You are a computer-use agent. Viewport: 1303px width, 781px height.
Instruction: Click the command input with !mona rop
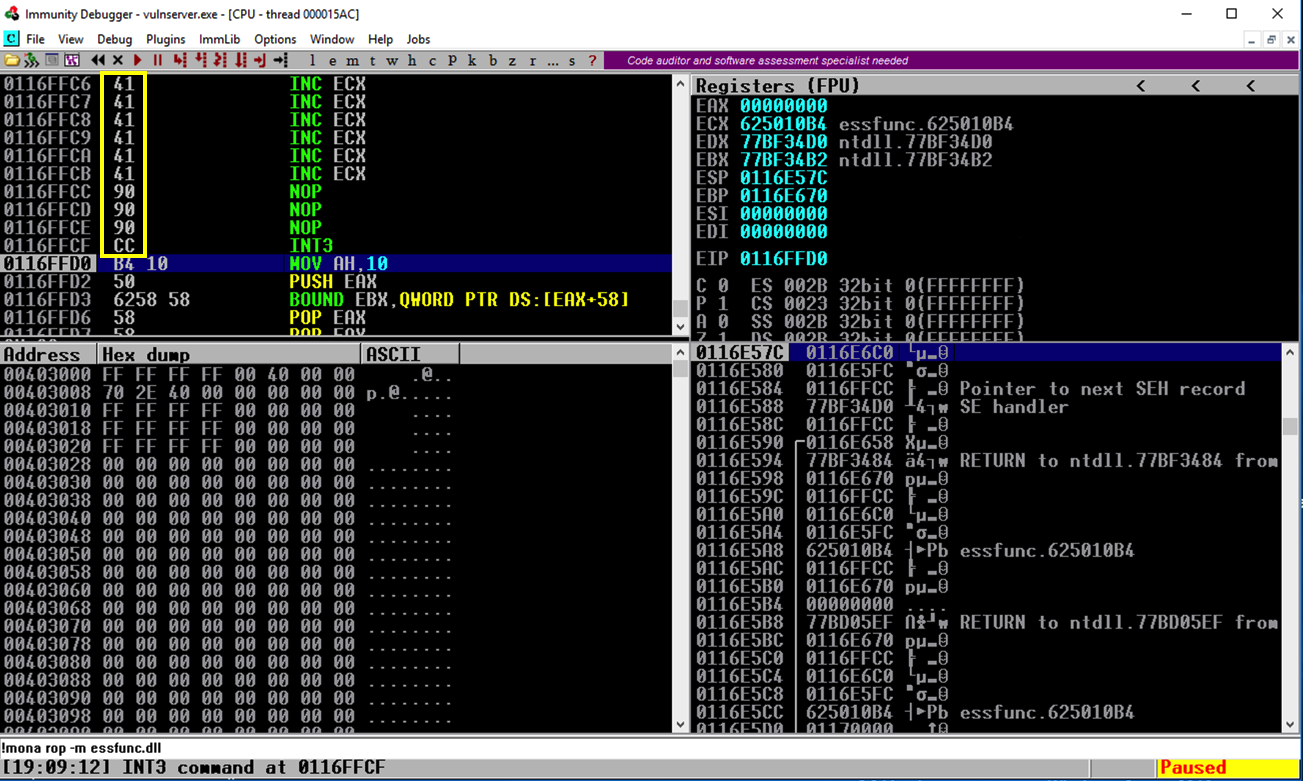[x=651, y=748]
